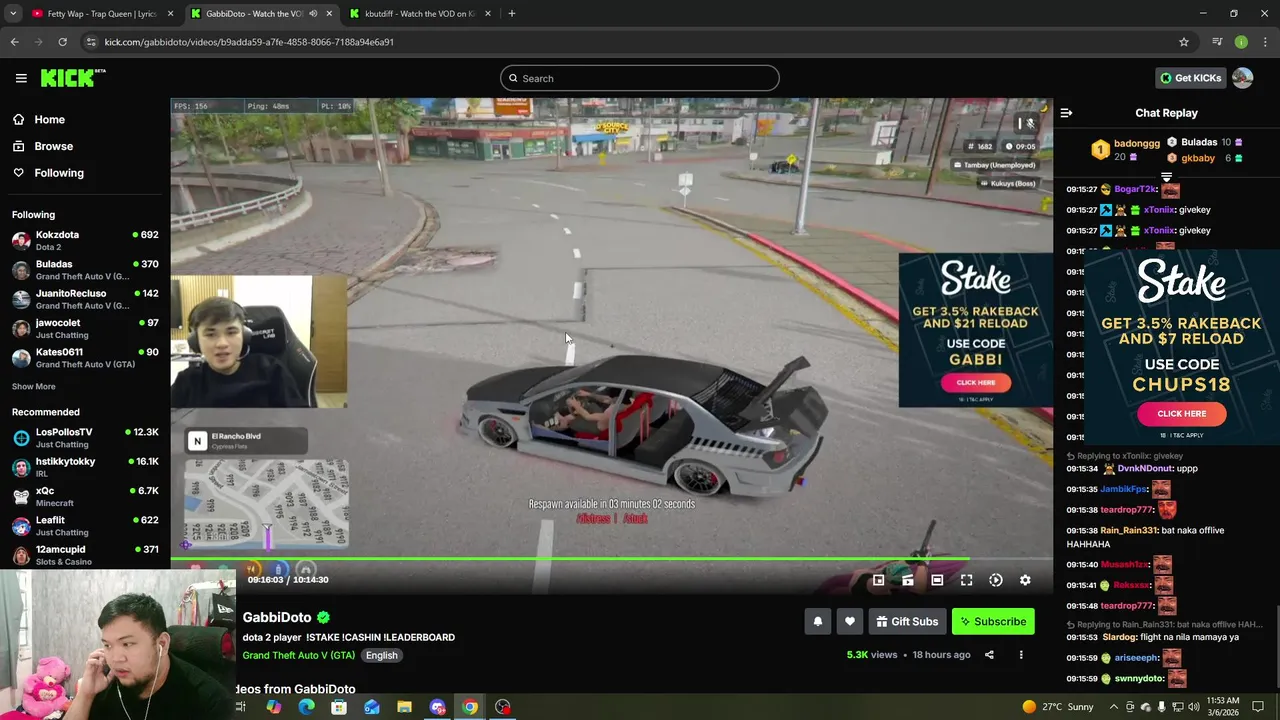Mute the GabbiDoto browser tab audio icon
The height and width of the screenshot is (720, 1280).
(x=313, y=14)
